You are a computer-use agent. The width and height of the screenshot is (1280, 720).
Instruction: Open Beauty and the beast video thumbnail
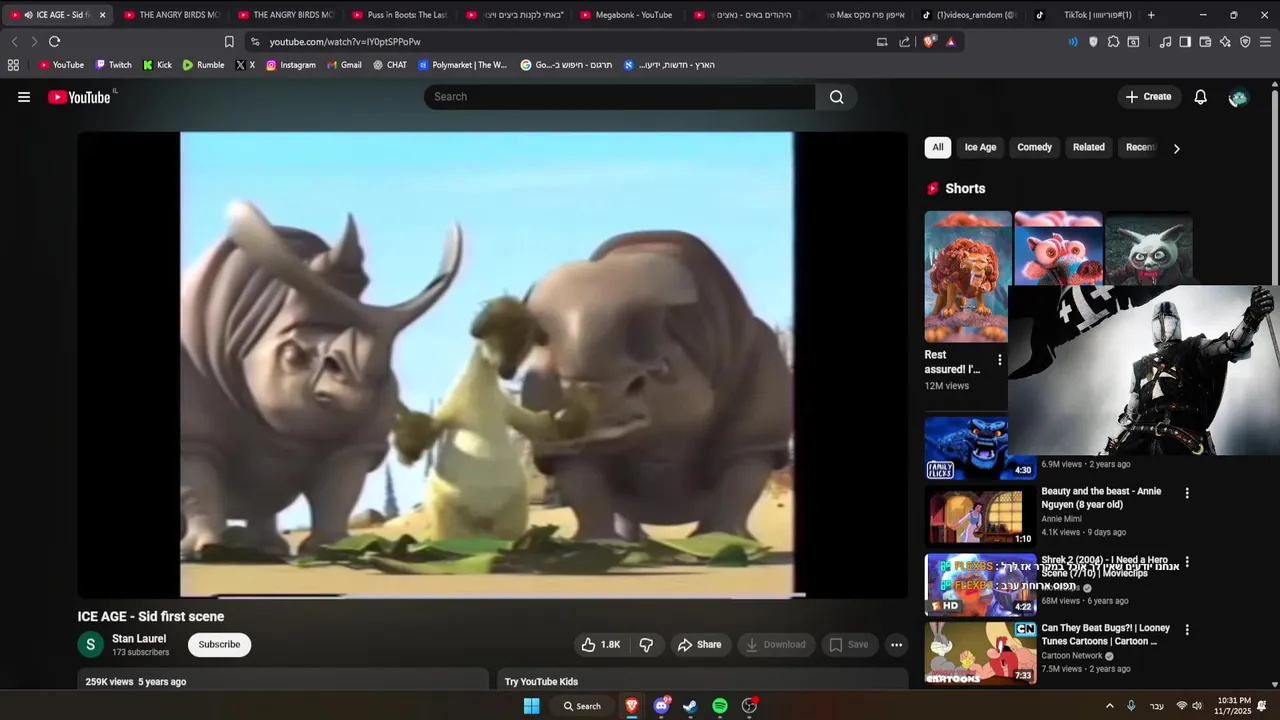[x=981, y=515]
